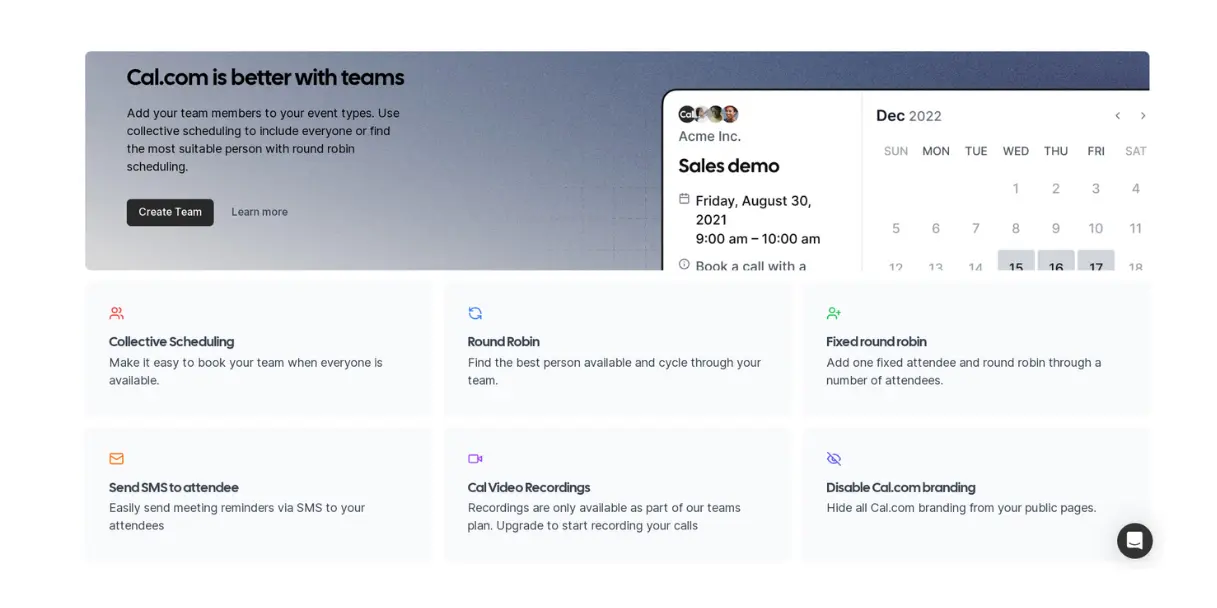Click the Disable Cal.com branding eye-off icon
This screenshot has width=1217, height=608.
(x=834, y=459)
